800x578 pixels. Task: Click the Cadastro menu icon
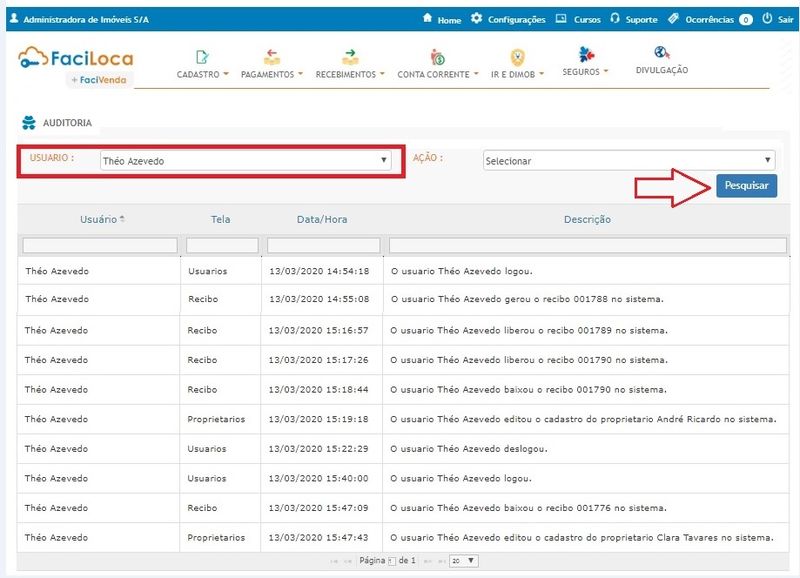pyautogui.click(x=203, y=57)
